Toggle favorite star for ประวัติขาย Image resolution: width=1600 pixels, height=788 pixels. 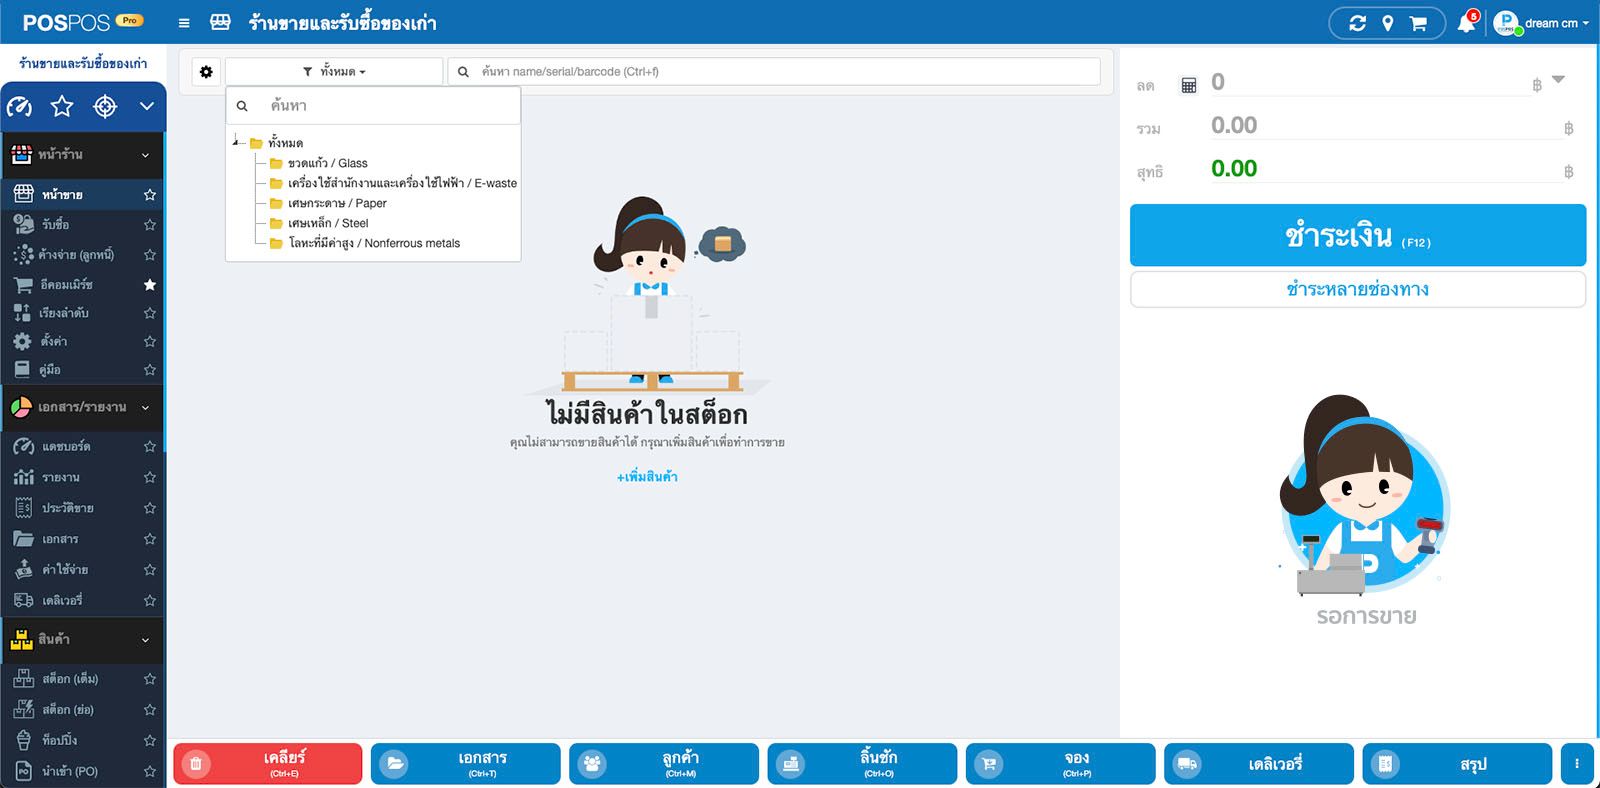coord(150,508)
